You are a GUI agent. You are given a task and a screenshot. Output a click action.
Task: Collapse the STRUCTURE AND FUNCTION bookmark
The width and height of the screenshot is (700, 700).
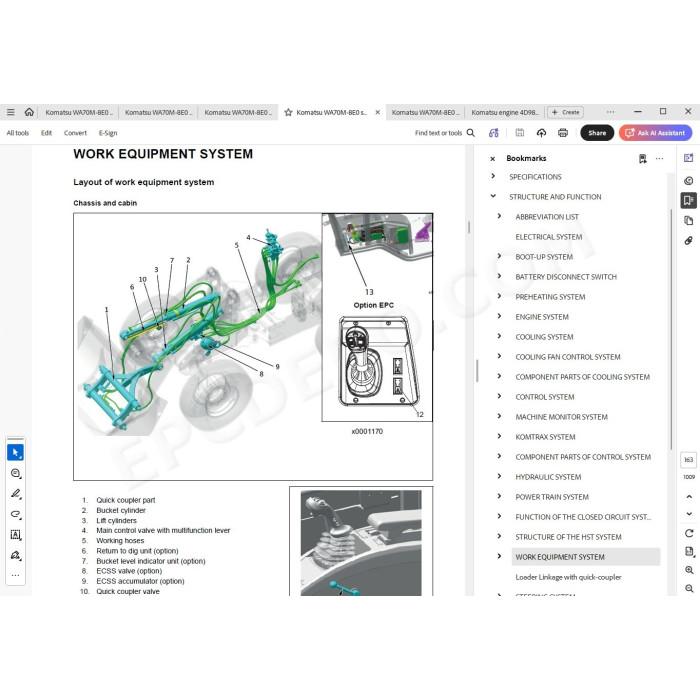(x=493, y=196)
